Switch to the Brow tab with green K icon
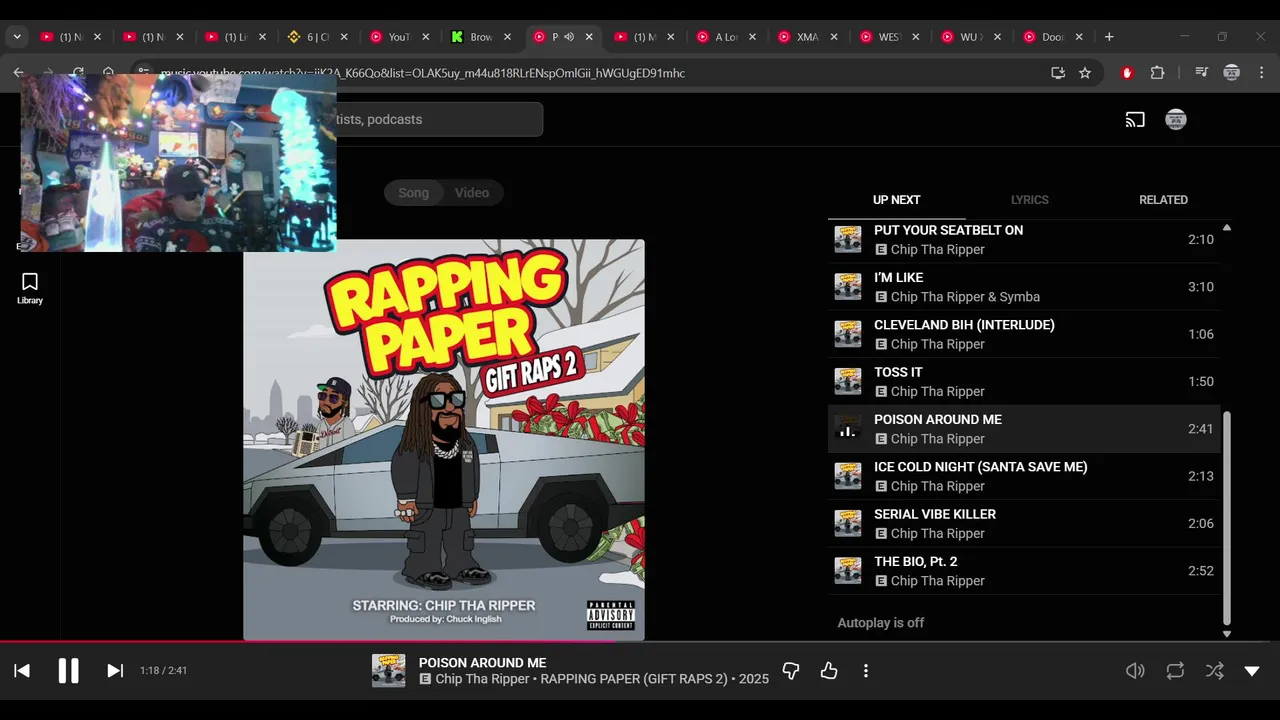The height and width of the screenshot is (720, 1280). 480,37
